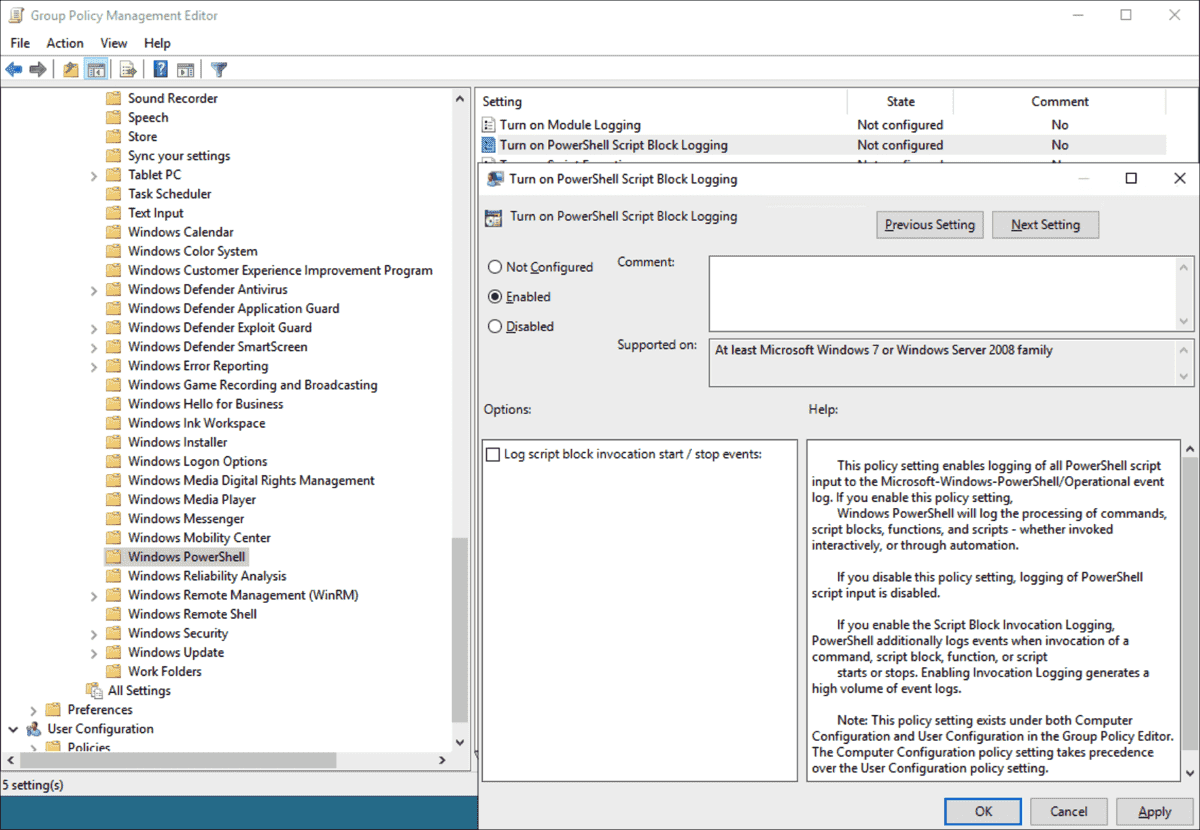Click the policy icon beside the dialog heading

(x=493, y=216)
